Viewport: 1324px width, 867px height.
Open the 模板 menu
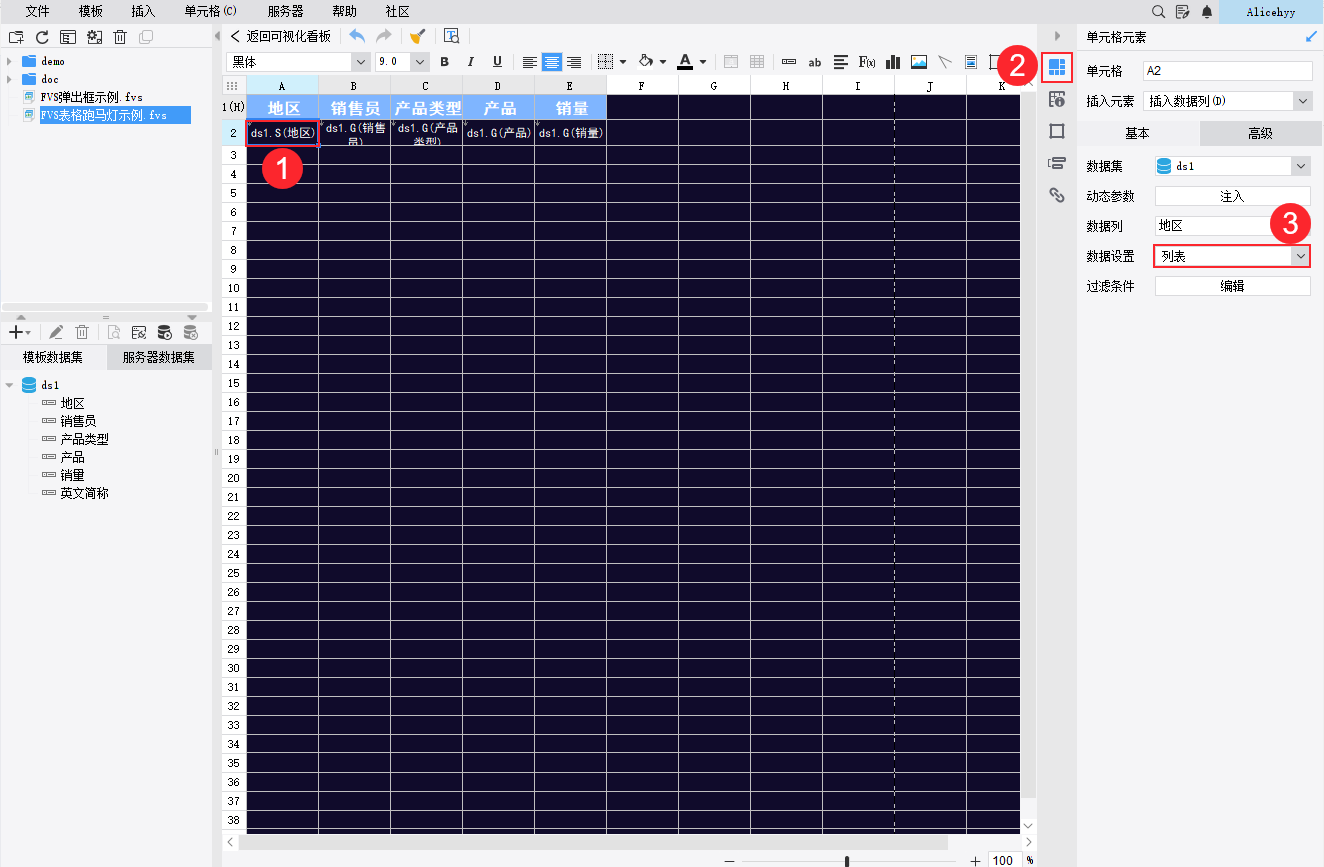(90, 11)
